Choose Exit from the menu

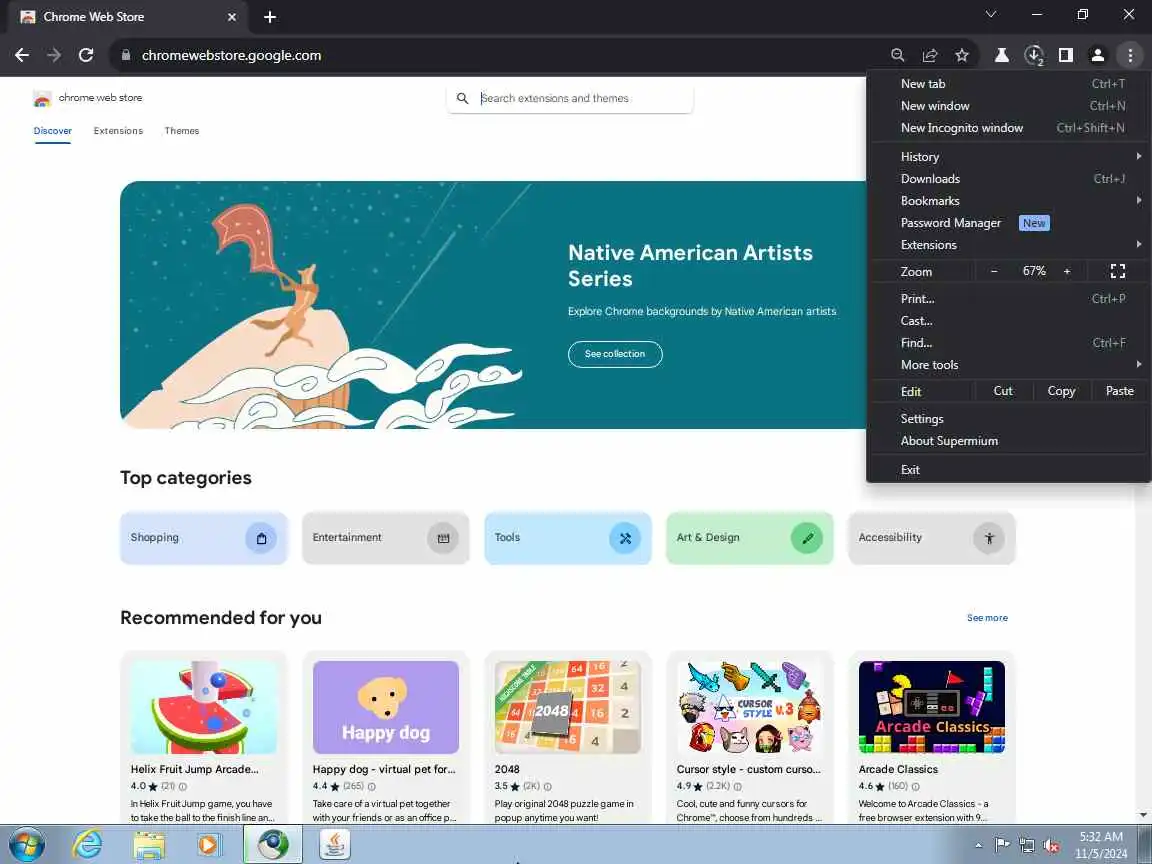[x=1009, y=469]
